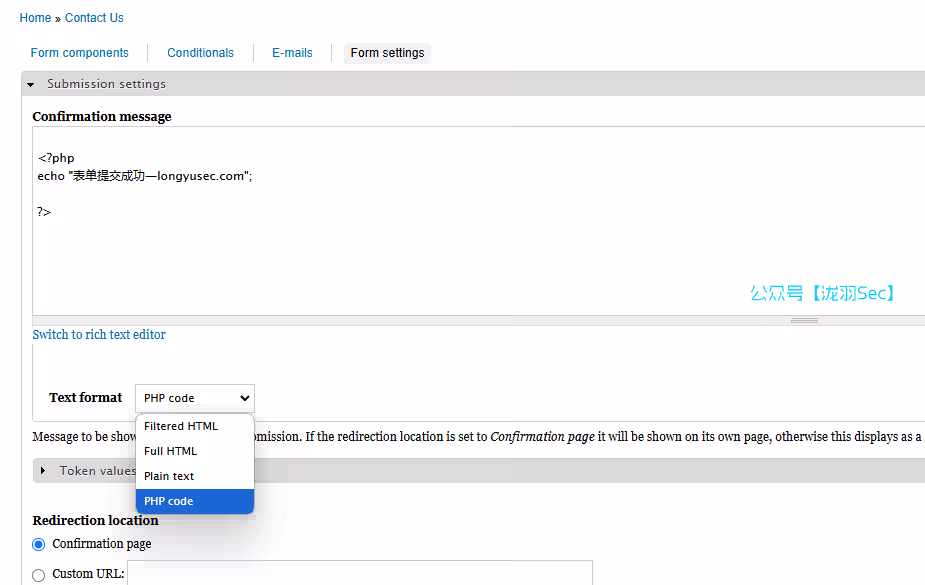Collapse the Submission settings triangle arrow
Viewport: 925px width, 585px height.
point(31,85)
